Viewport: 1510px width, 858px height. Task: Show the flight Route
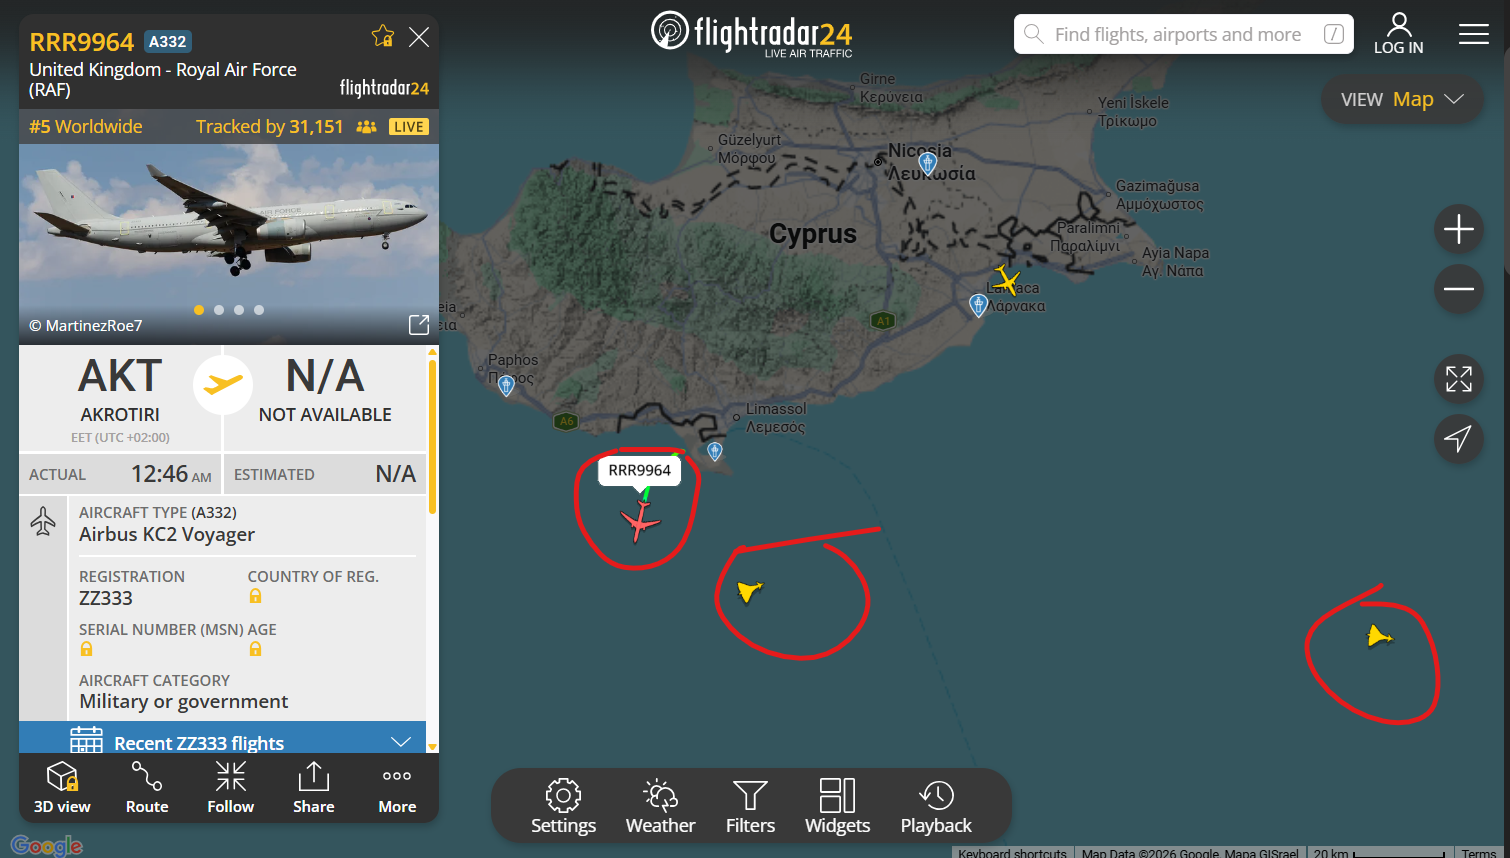[147, 788]
